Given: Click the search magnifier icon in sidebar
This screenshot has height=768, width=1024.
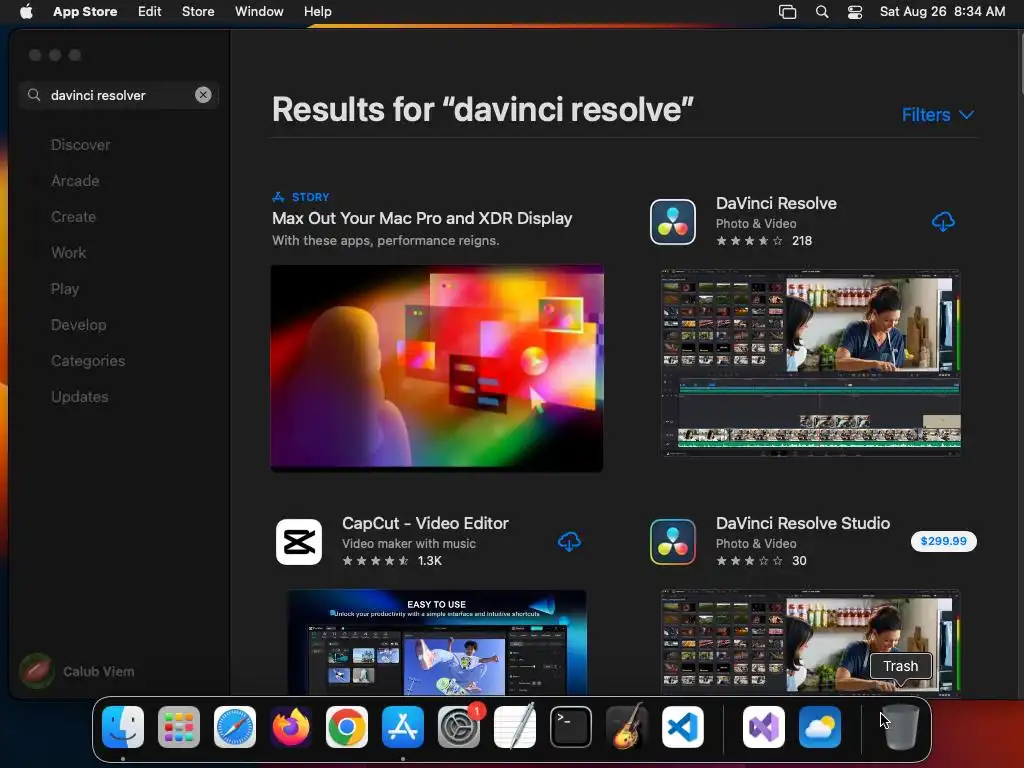Looking at the screenshot, I should point(34,95).
